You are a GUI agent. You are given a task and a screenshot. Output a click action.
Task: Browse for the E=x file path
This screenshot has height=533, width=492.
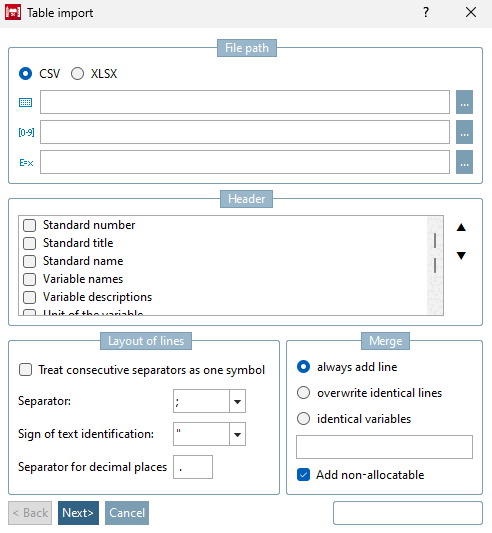(x=464, y=162)
